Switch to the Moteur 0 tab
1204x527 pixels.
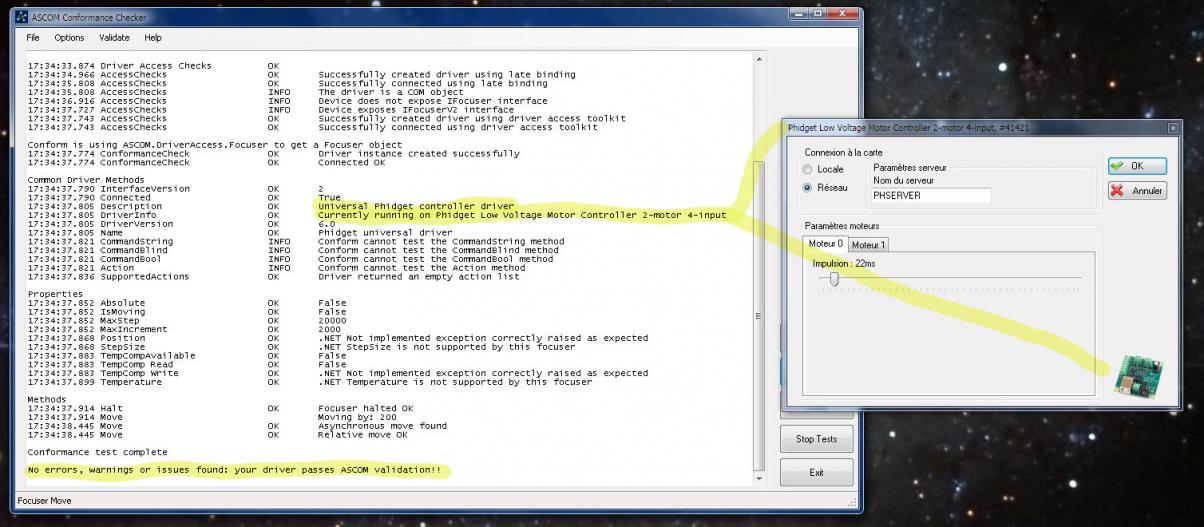pos(826,244)
